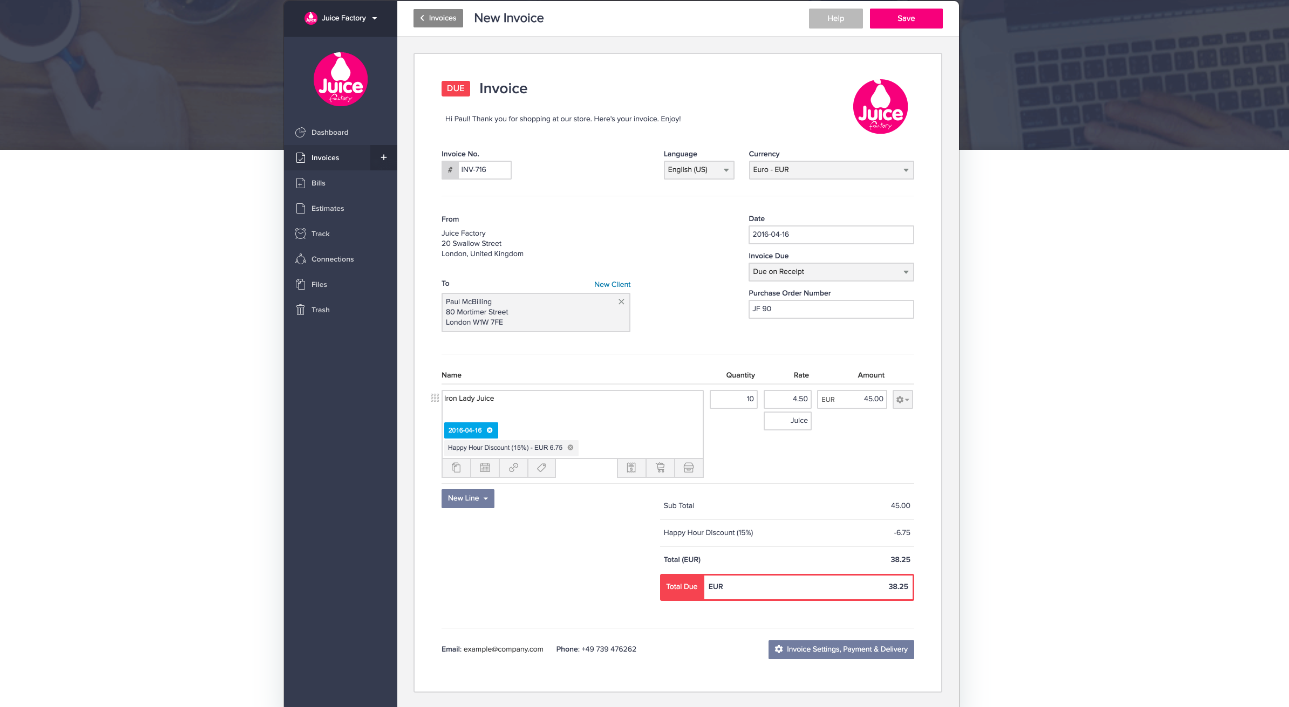Screen dimensions: 1289x707
Task: Remove the Happy Hour Discount from the item
Action: click(570, 447)
